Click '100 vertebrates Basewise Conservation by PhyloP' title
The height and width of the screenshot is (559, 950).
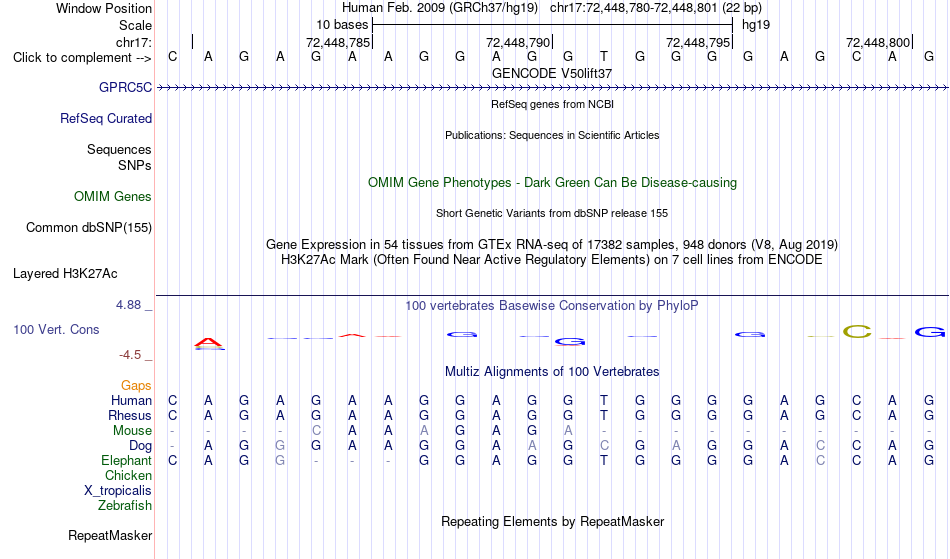552,306
